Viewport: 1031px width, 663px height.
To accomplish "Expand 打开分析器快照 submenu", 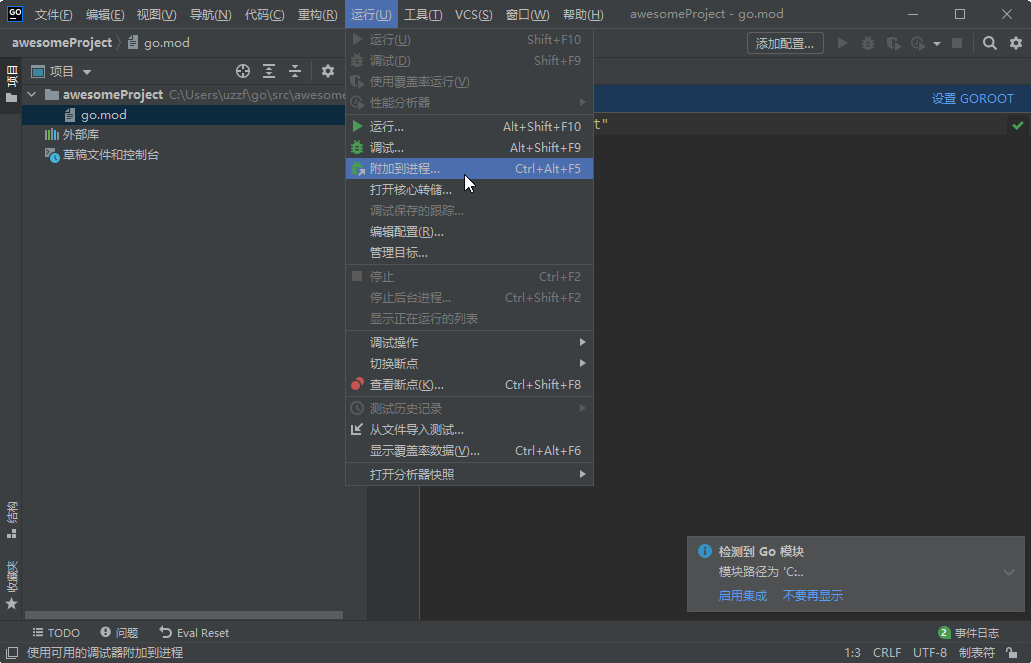I will click(469, 474).
